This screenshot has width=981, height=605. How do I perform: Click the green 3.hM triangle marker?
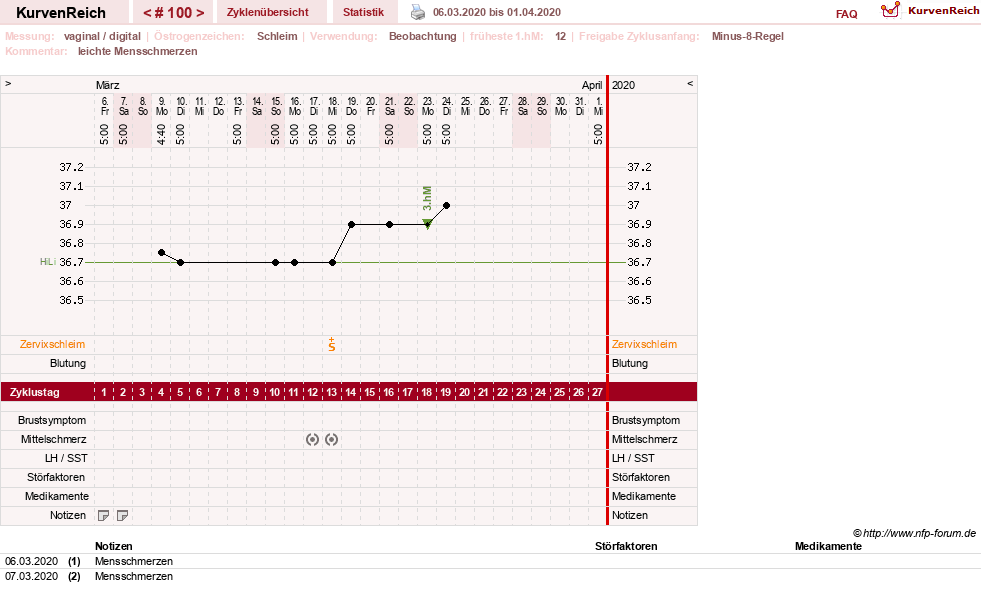[427, 224]
